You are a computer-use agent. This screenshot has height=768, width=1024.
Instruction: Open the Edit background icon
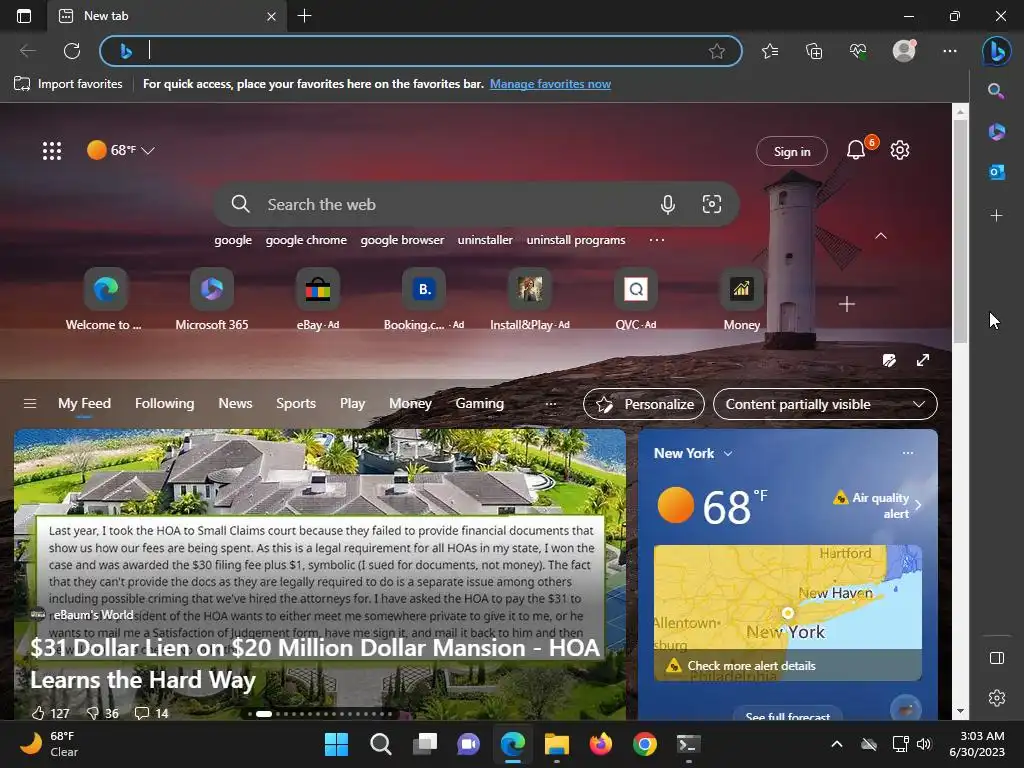point(889,360)
